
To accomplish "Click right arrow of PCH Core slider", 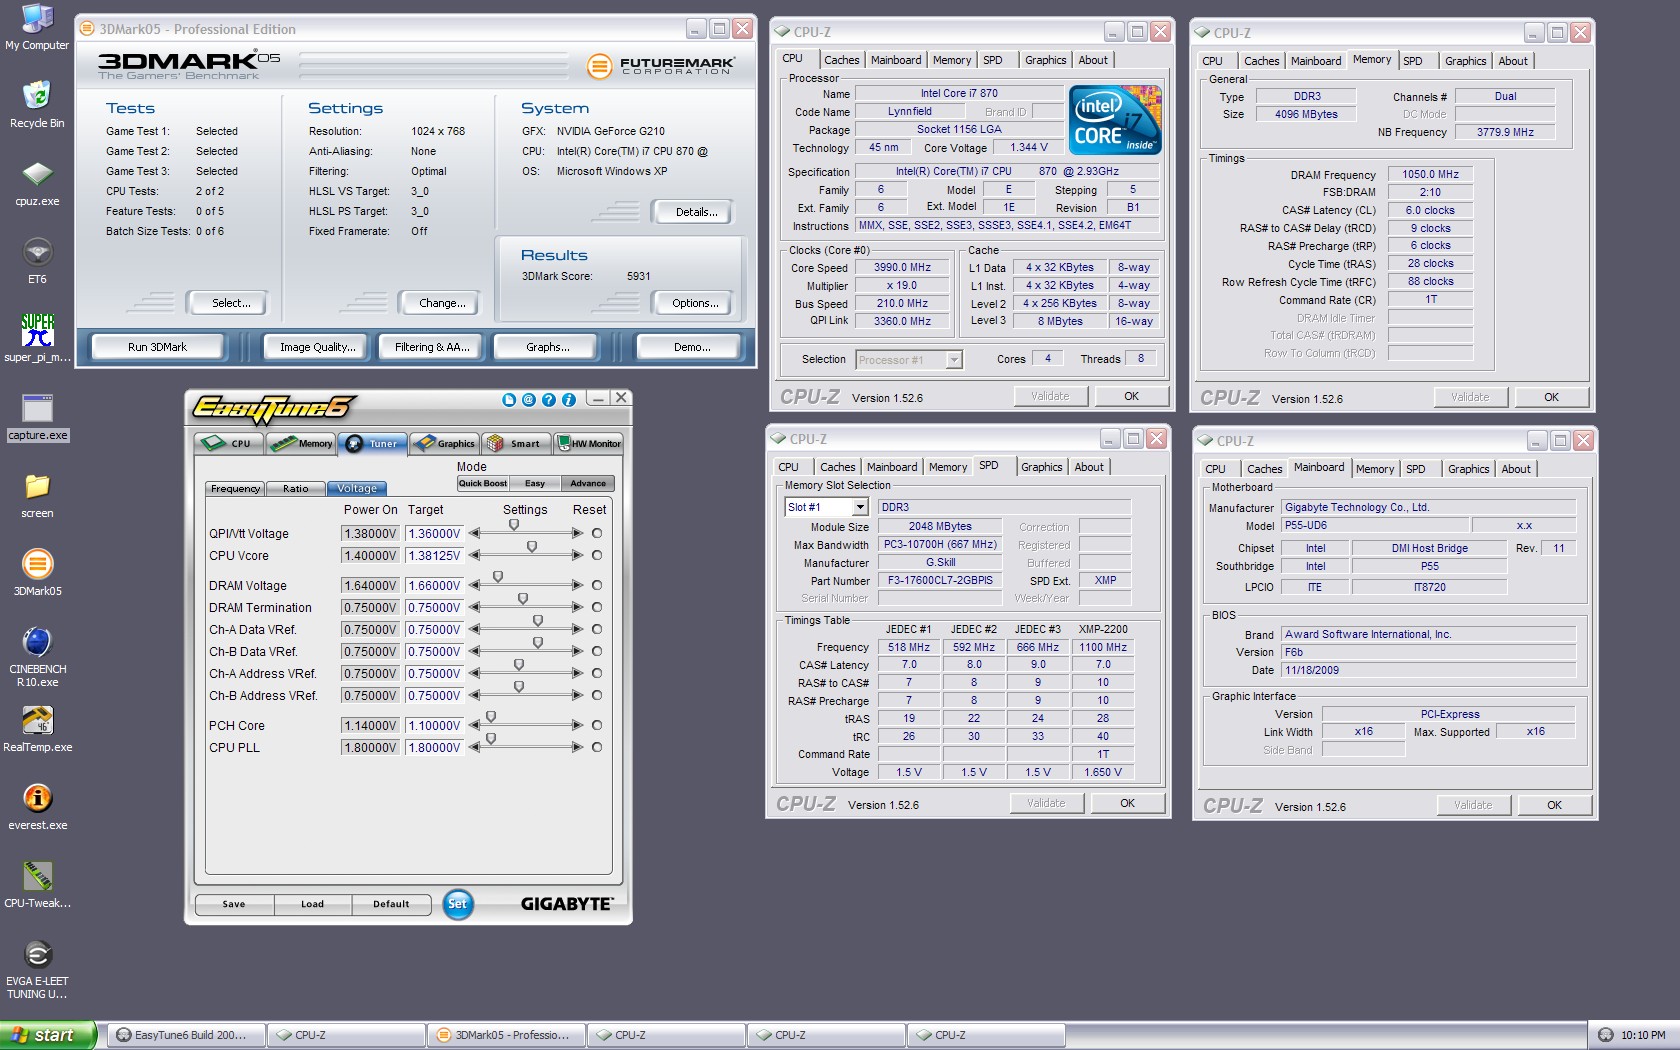I will coord(577,726).
